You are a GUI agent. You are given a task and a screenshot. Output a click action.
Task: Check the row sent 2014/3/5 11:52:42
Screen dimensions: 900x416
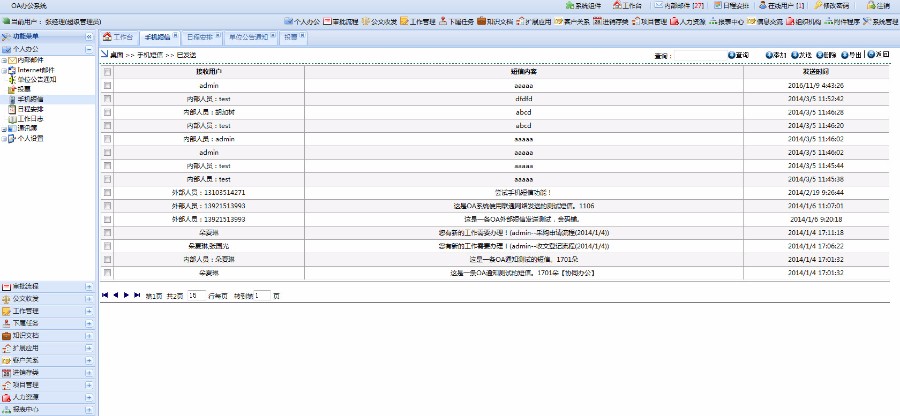click(x=107, y=99)
